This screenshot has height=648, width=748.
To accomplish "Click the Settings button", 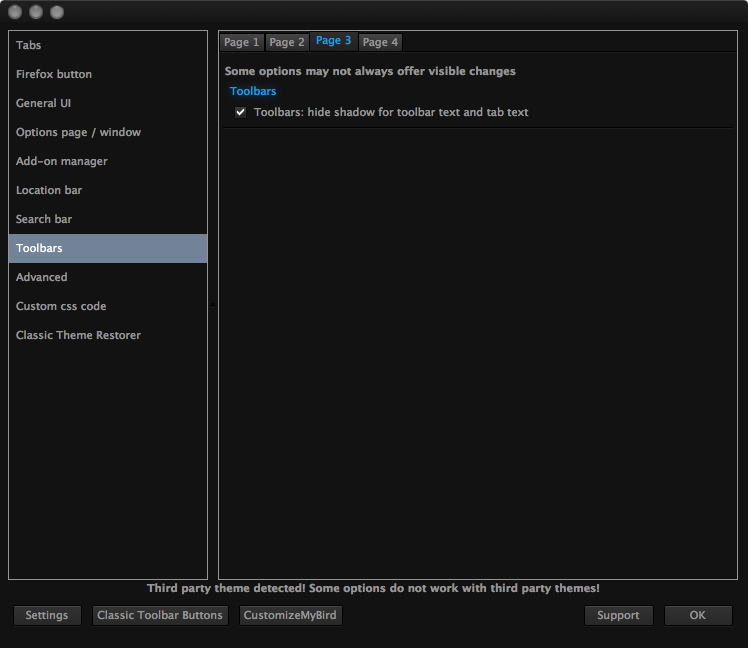I will (x=47, y=616).
